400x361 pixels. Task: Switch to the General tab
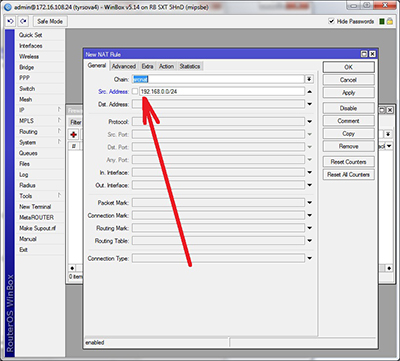point(97,66)
